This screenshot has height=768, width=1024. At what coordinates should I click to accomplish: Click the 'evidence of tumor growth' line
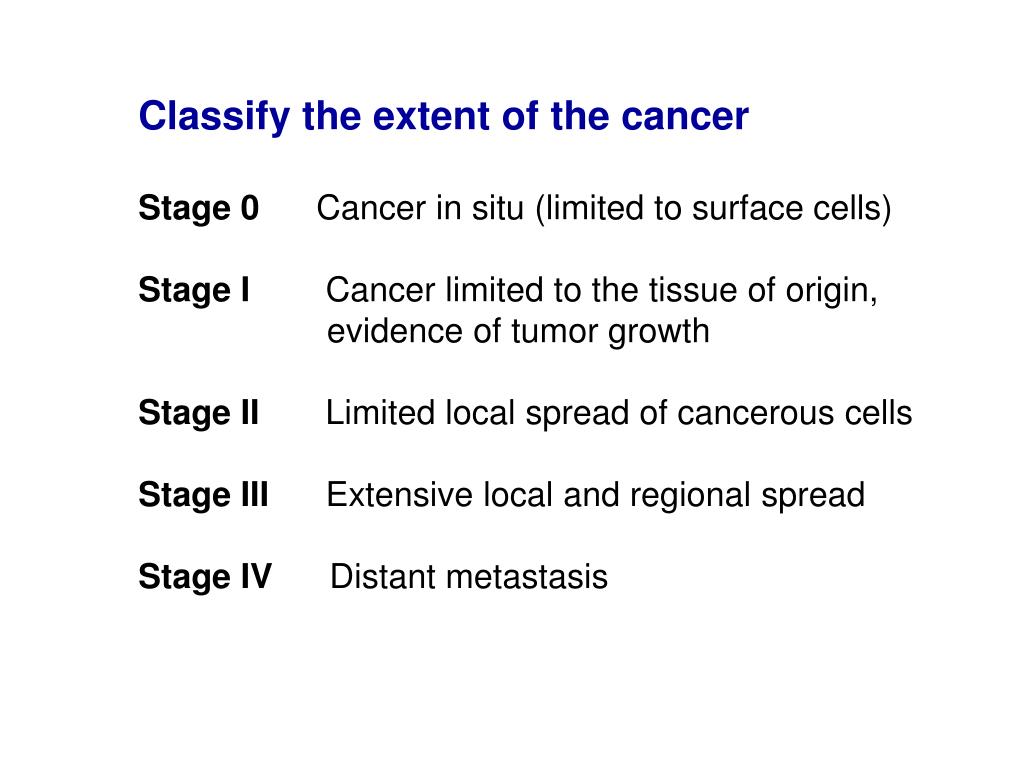click(518, 332)
